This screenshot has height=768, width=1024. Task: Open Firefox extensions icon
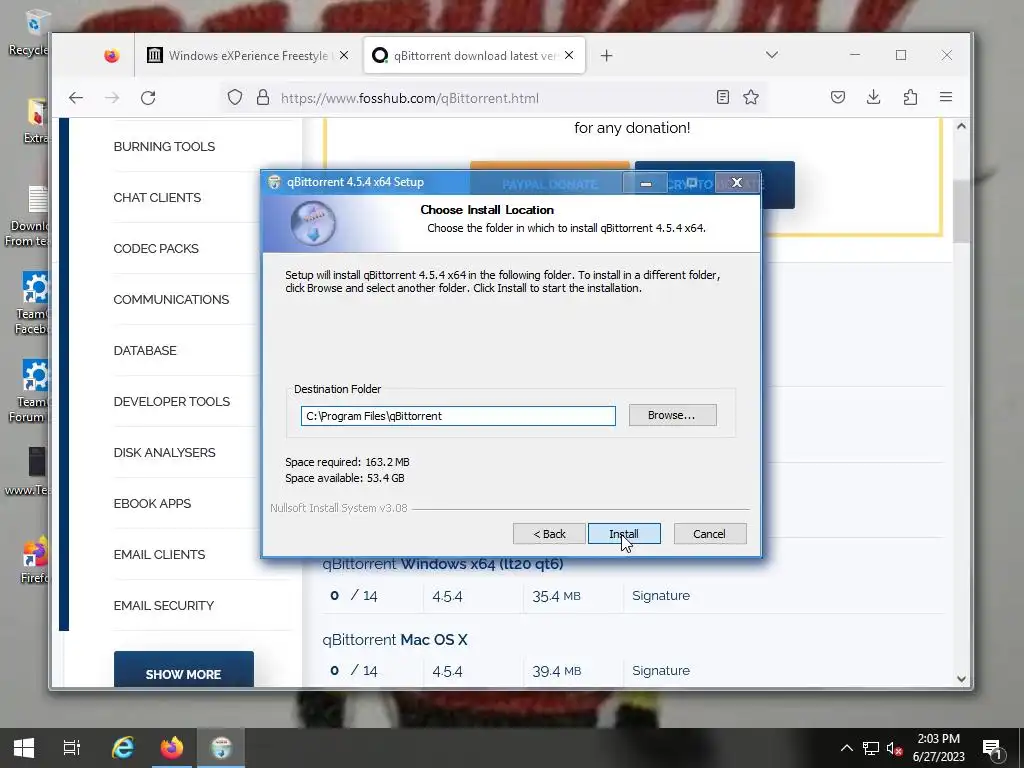click(x=910, y=98)
